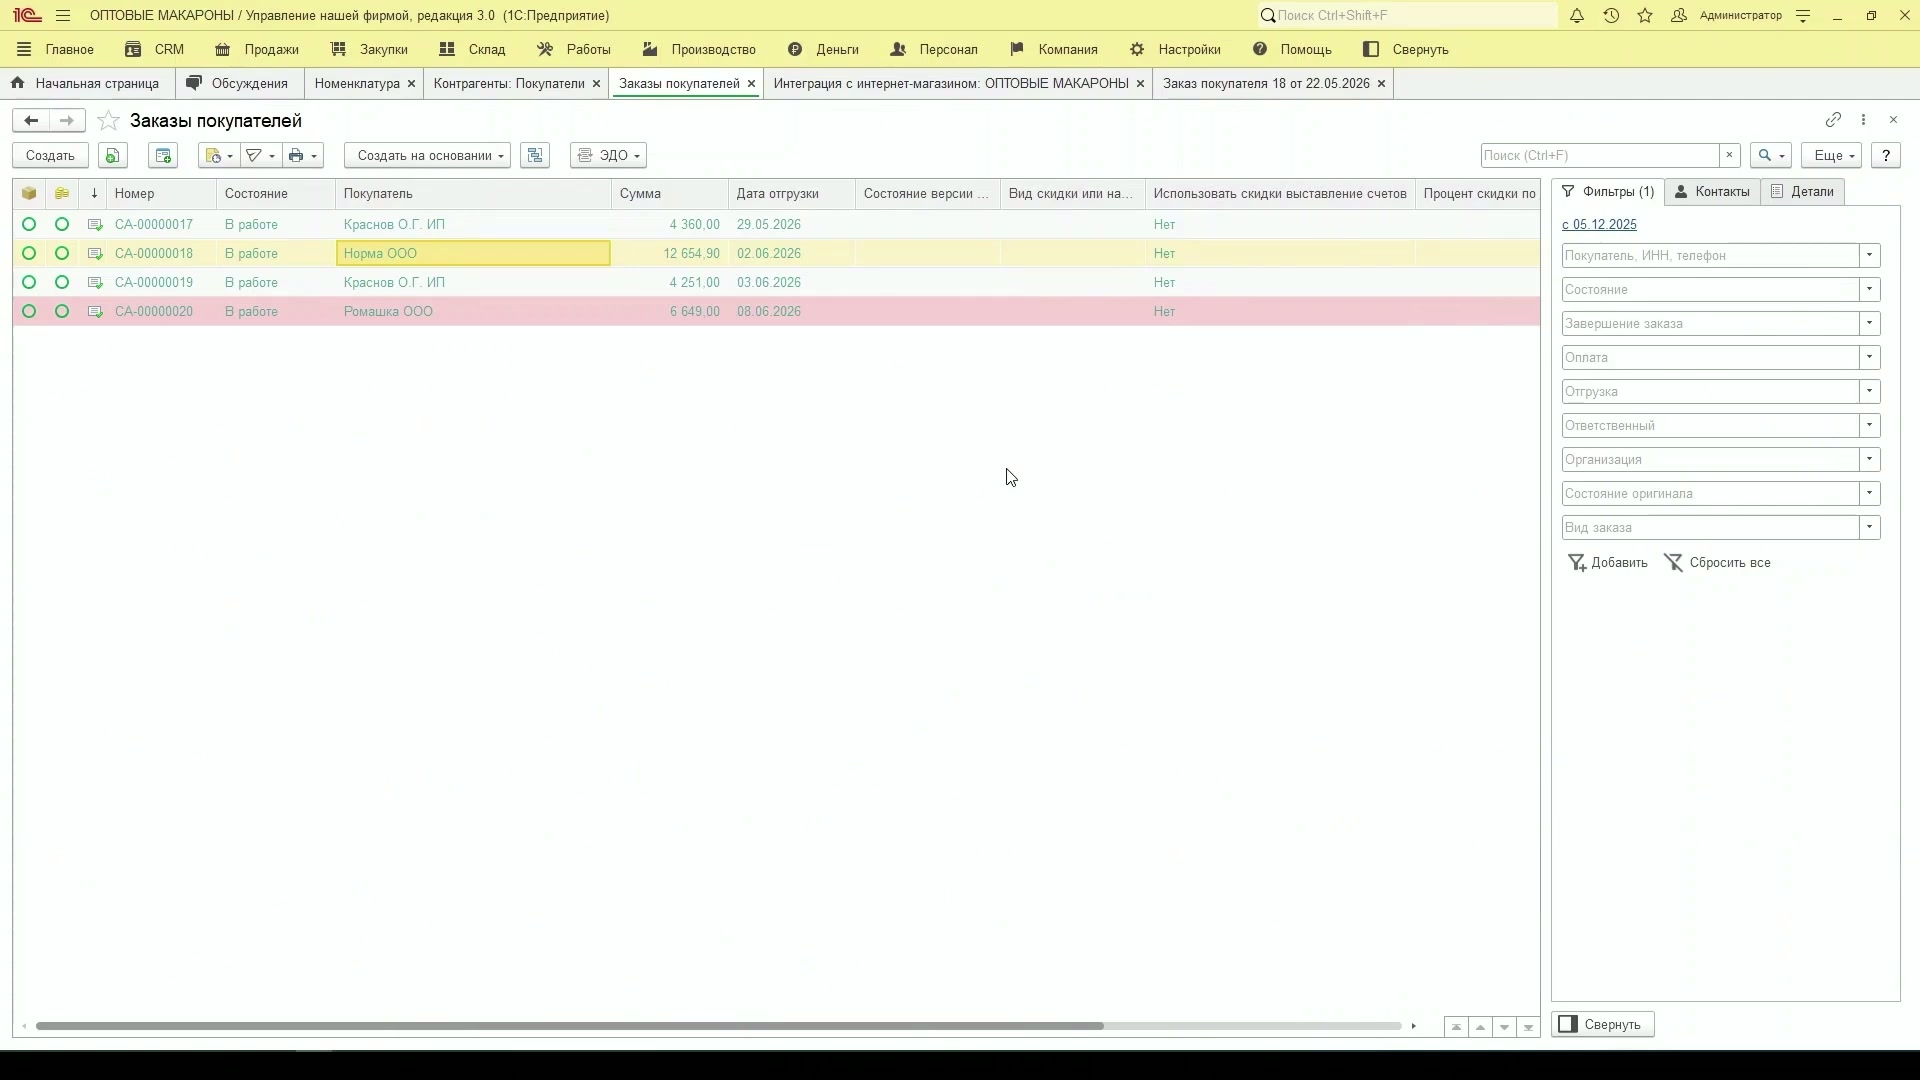Screen dimensions: 1920x1080
Task: Go back with the left arrow
Action: click(x=31, y=121)
